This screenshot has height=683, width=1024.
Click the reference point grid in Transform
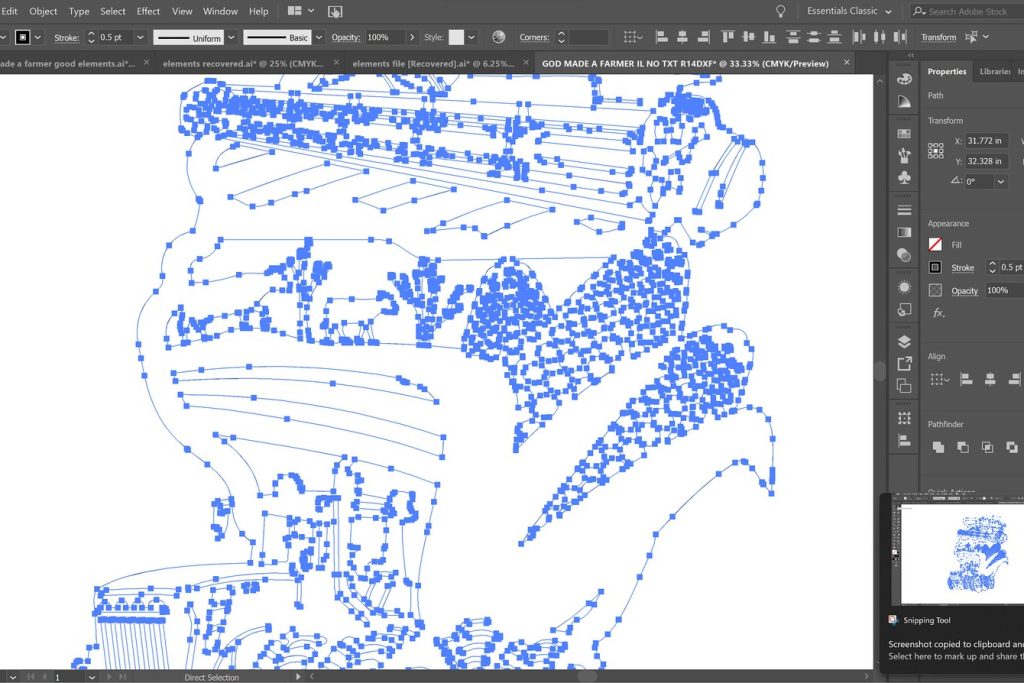pyautogui.click(x=935, y=151)
